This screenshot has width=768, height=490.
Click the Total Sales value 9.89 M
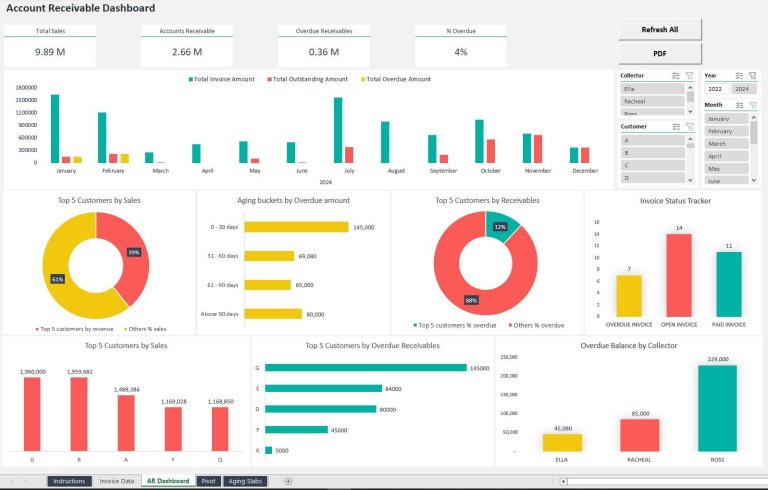click(x=50, y=52)
